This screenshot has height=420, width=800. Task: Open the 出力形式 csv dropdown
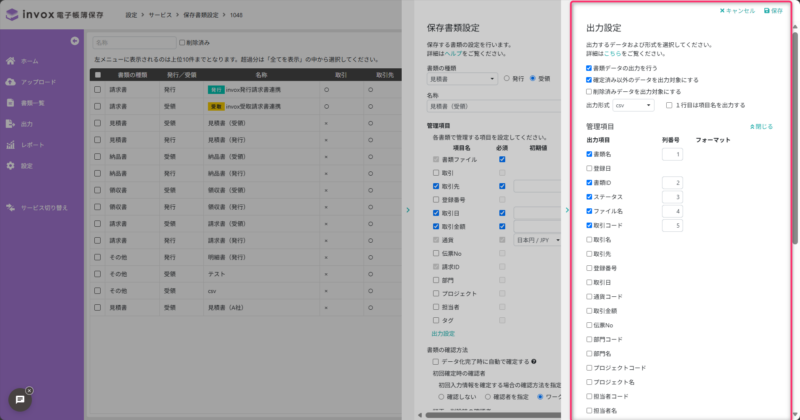[x=633, y=106]
